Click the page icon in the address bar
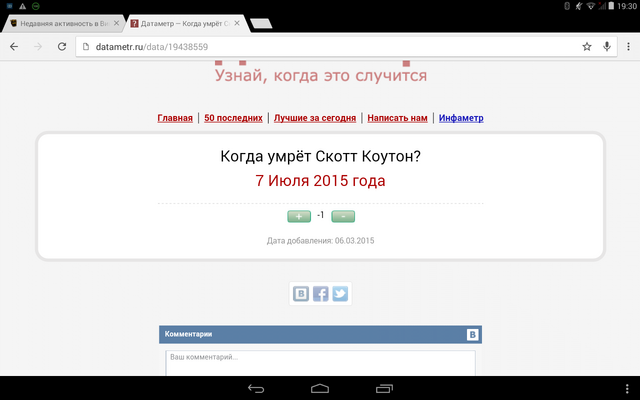Viewport: 640px width, 400px height. (86, 47)
